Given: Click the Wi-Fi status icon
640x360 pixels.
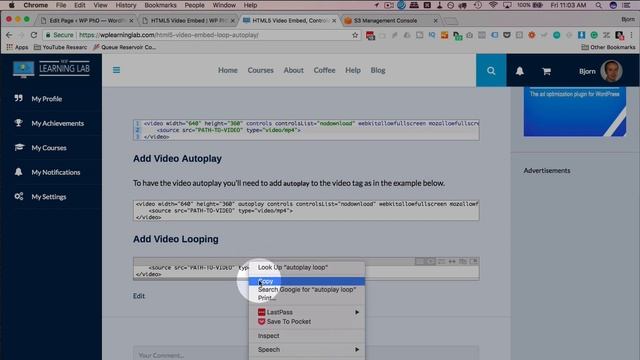Looking at the screenshot, I should [x=493, y=5].
